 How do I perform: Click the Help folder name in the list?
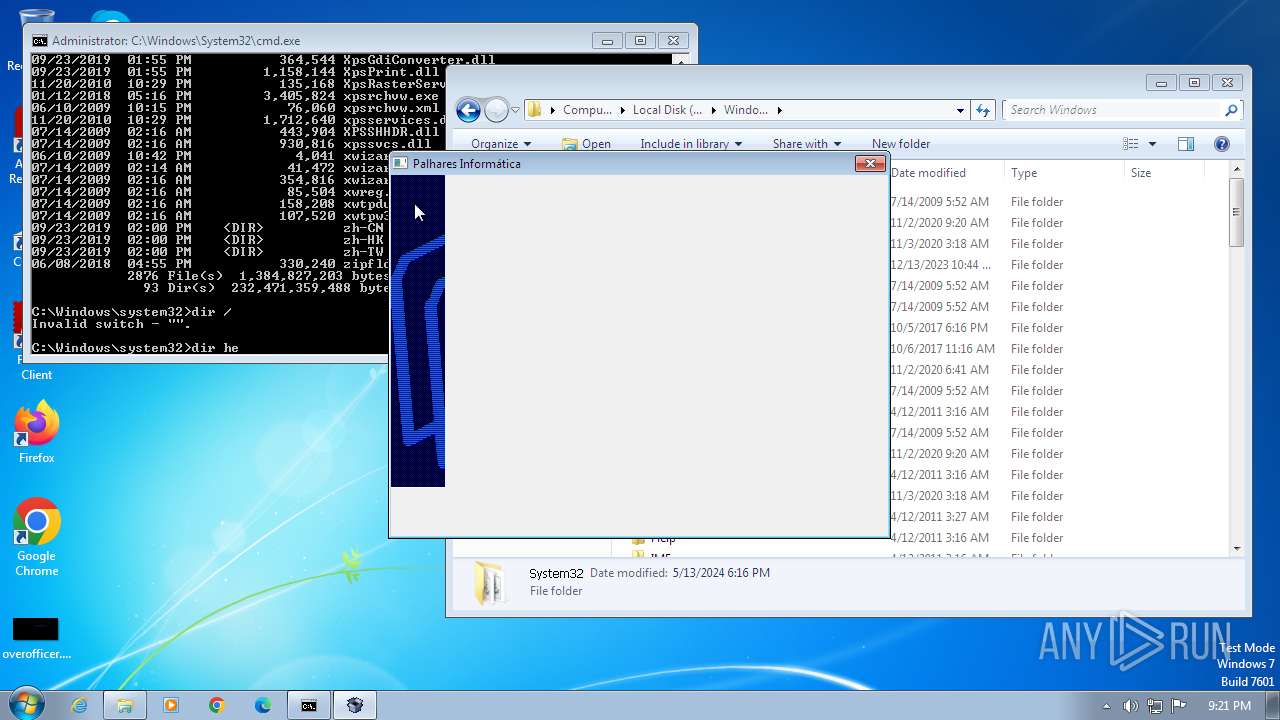click(663, 539)
